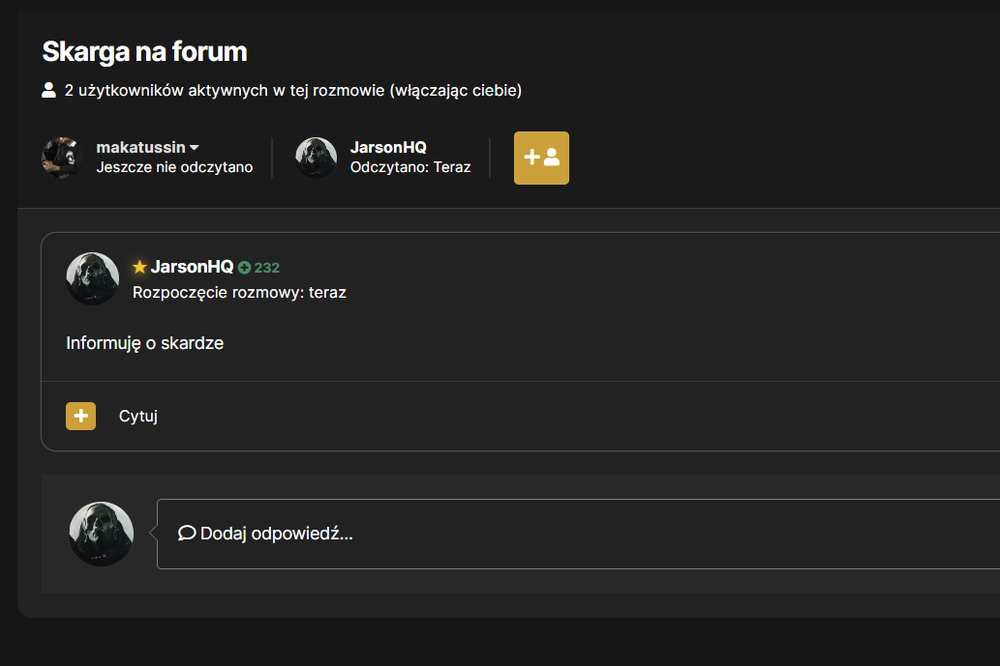Click the users icon beside active participants count

click(x=48, y=90)
